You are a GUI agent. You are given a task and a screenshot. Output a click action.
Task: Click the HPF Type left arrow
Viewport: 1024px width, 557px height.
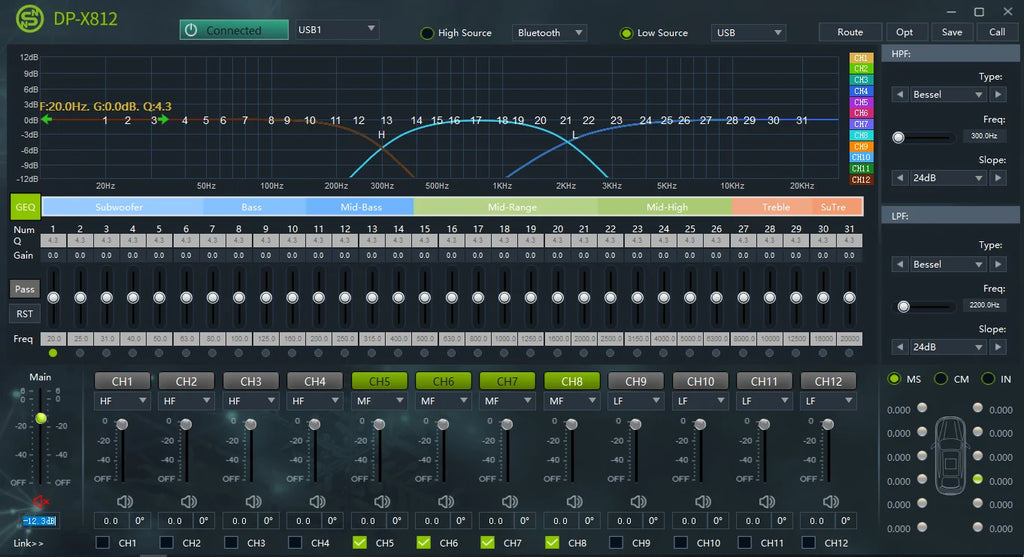(900, 95)
